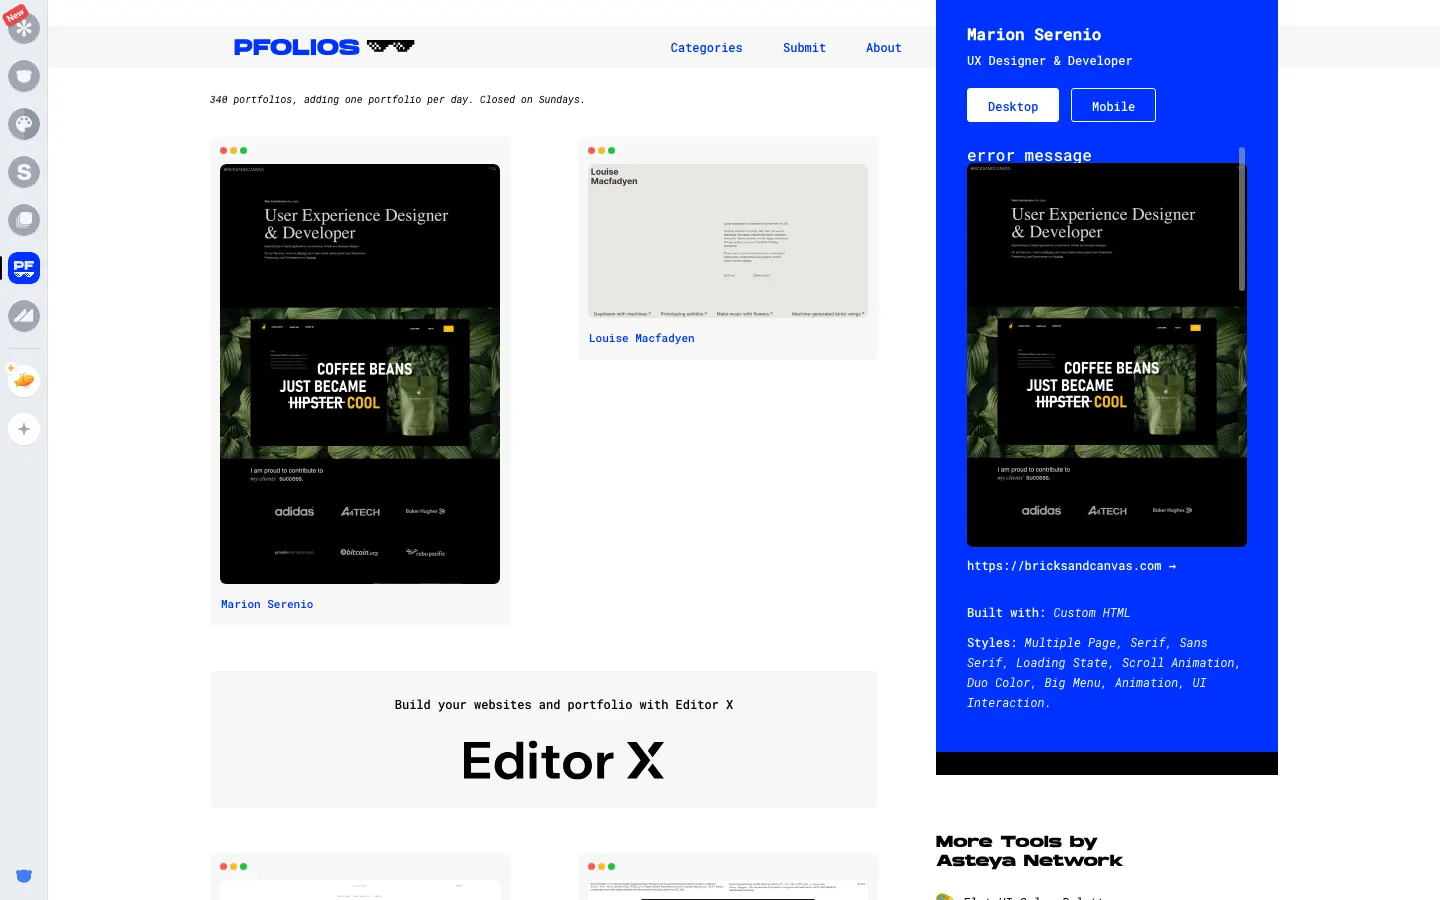Screen dimensions: 1440x900
Task: Switch to Mobile preview in blue panel
Action: (x=1113, y=106)
